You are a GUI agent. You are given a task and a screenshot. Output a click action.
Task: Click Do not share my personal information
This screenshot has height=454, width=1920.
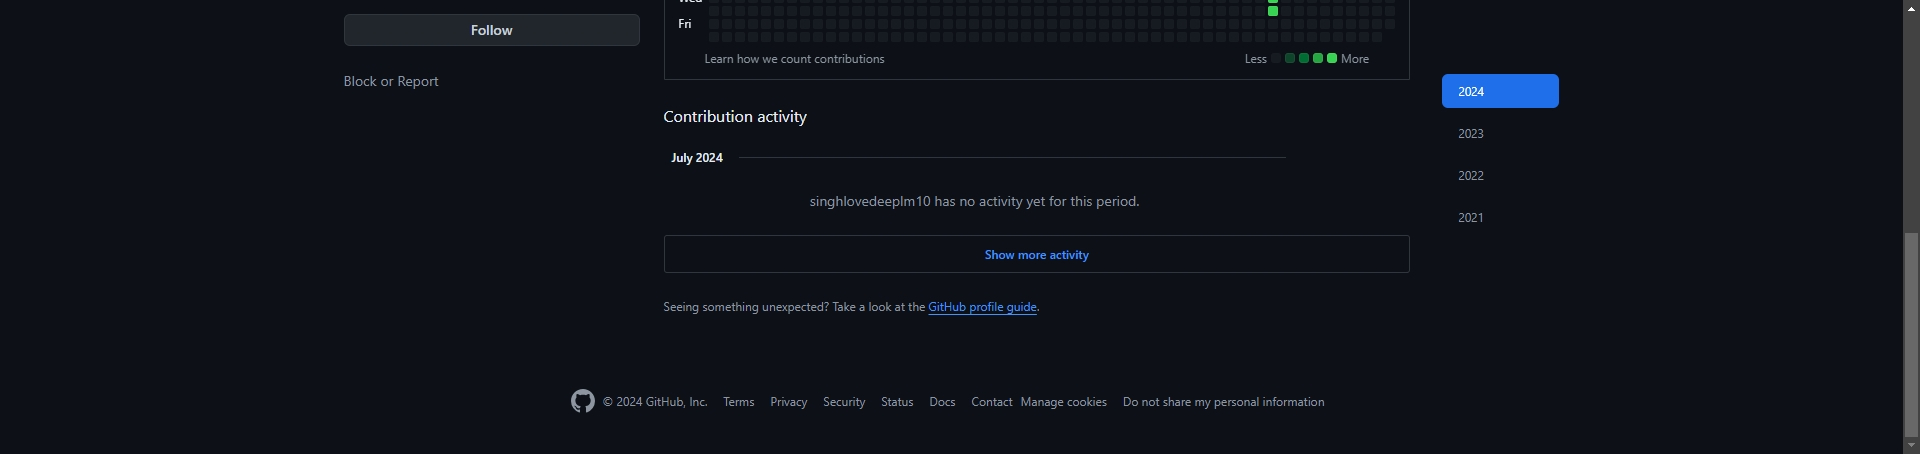pyautogui.click(x=1223, y=402)
